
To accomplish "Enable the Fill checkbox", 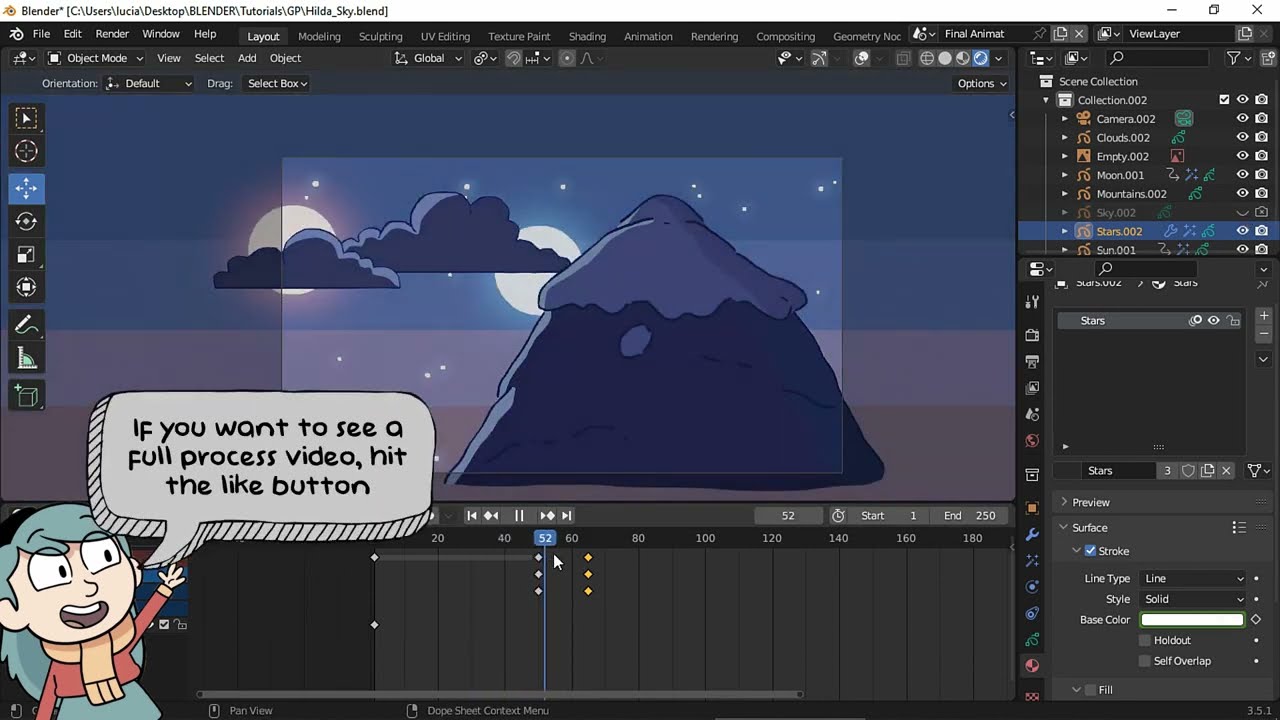I will [x=1090, y=690].
